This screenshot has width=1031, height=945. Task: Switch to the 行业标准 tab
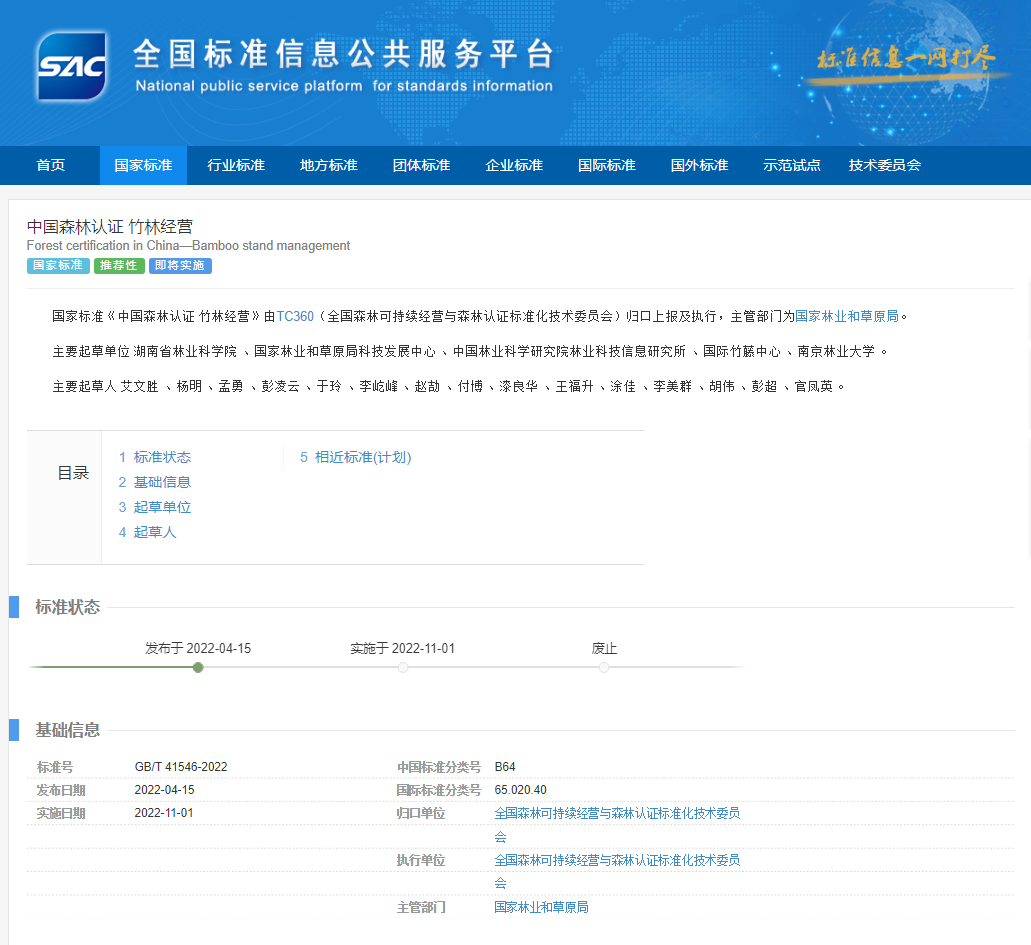(x=236, y=165)
